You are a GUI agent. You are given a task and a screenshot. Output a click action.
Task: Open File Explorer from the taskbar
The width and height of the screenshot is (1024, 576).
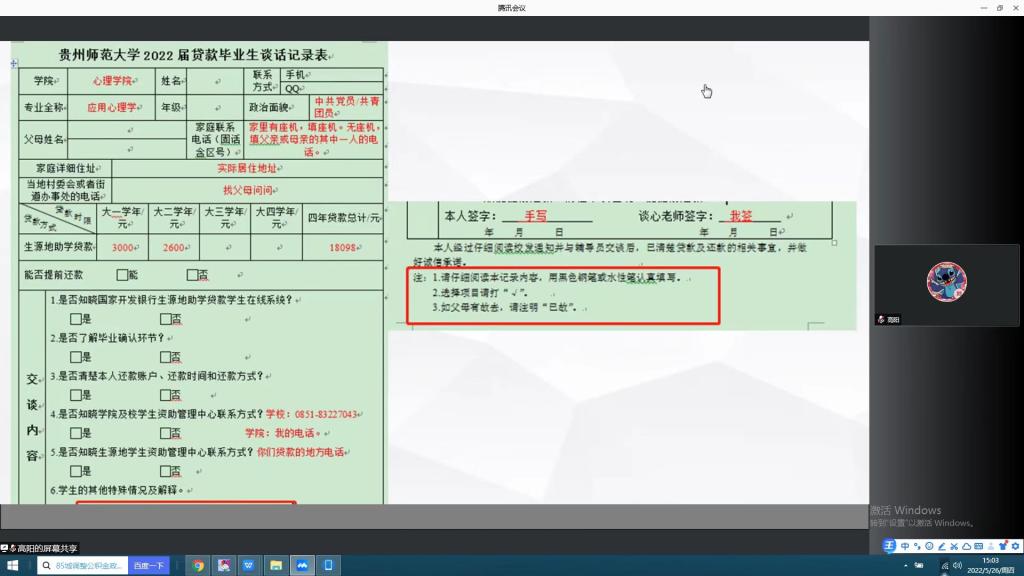[276, 566]
